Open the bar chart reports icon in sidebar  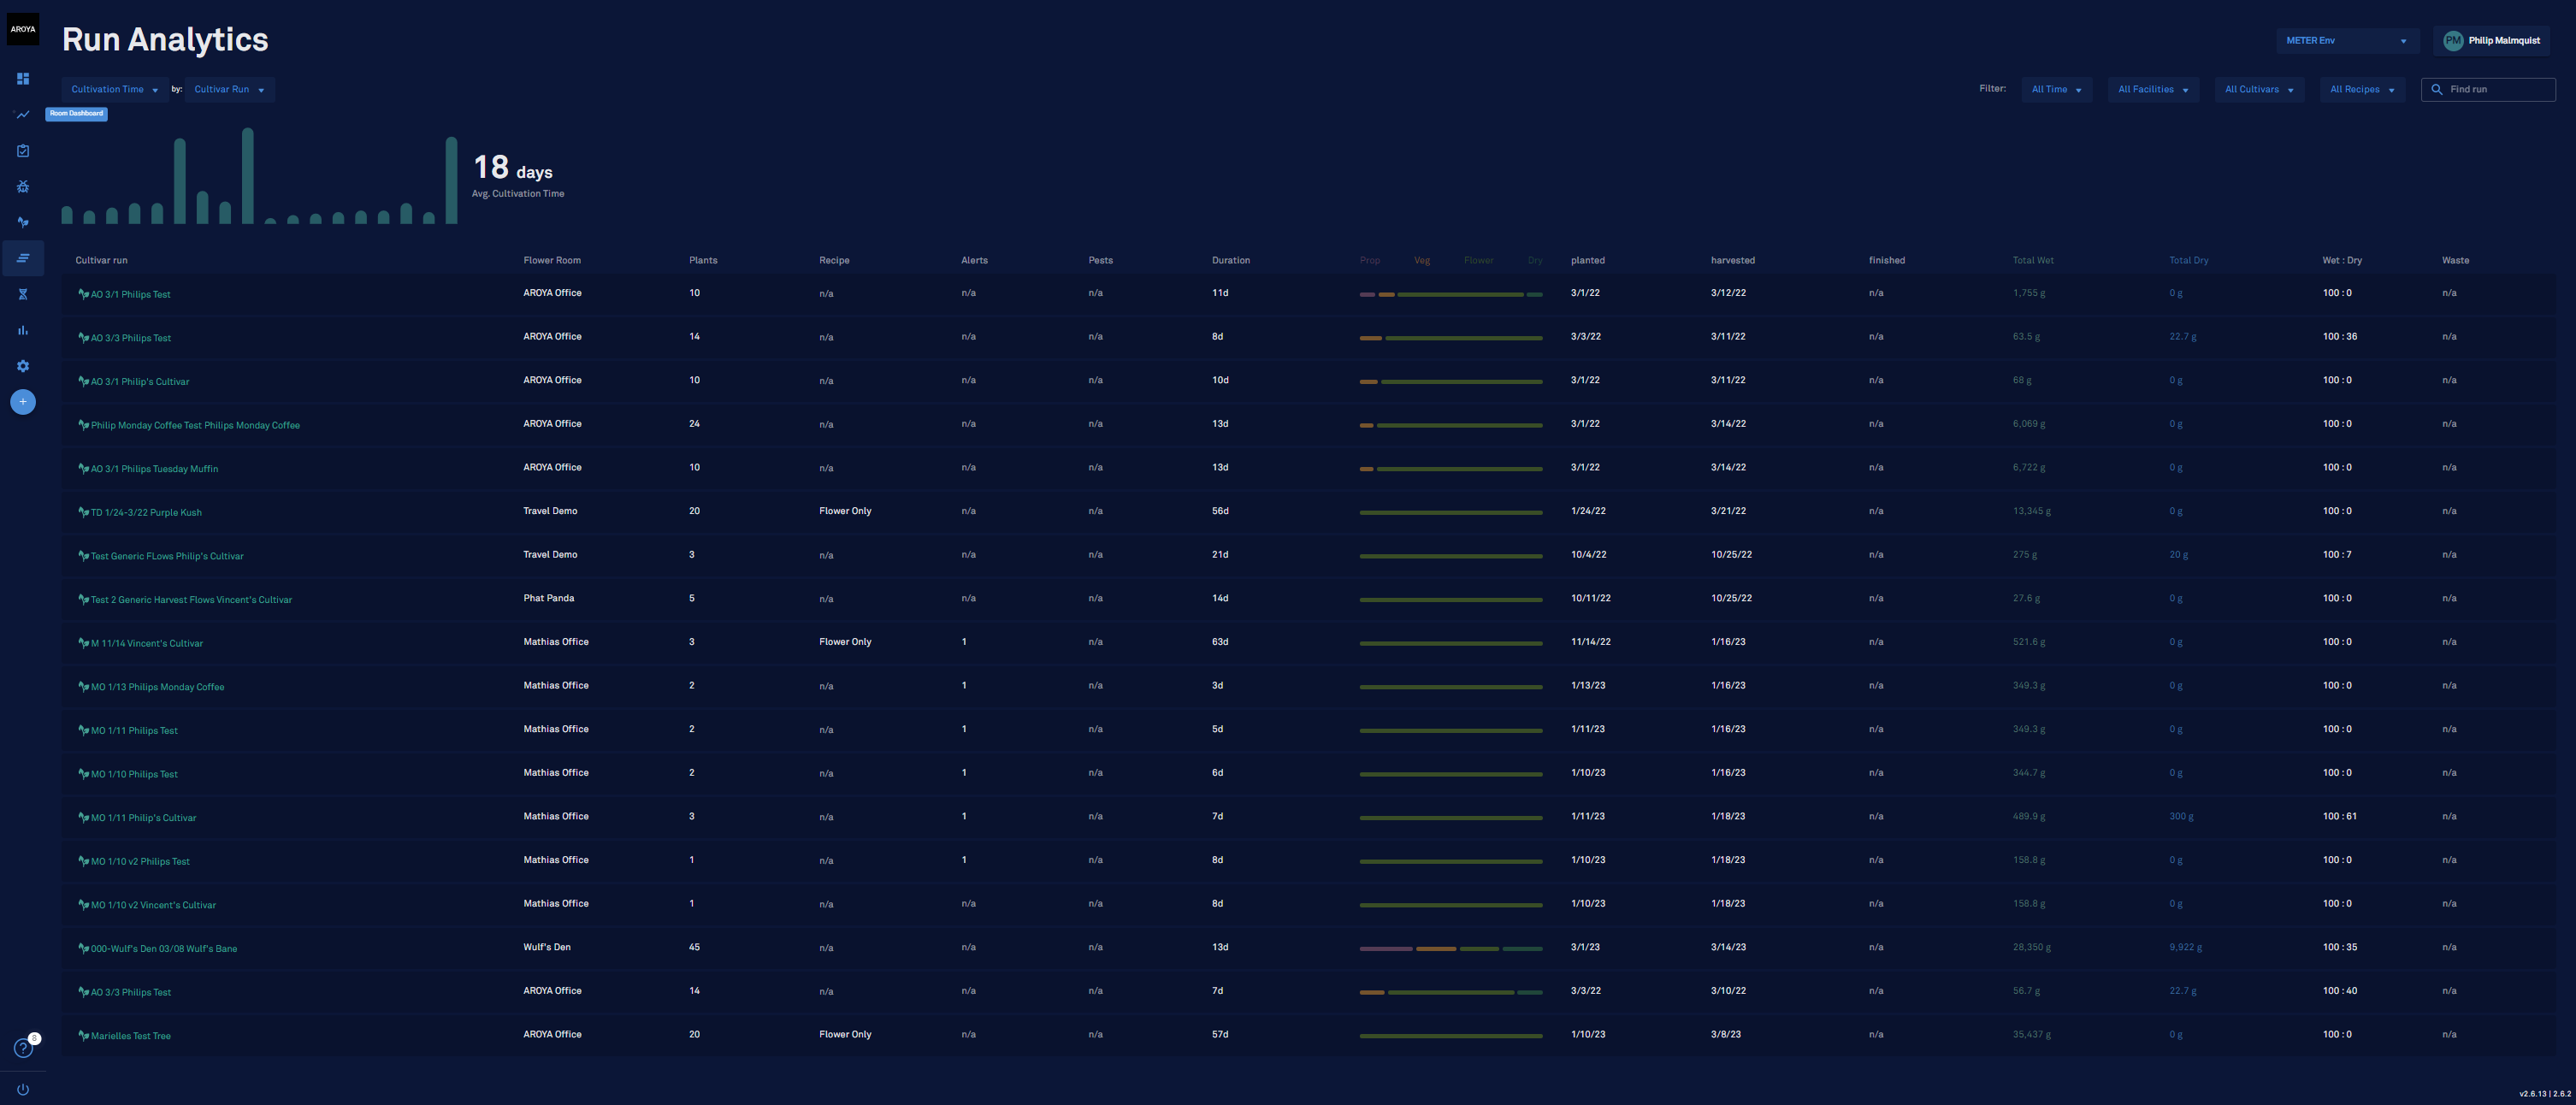[x=23, y=331]
